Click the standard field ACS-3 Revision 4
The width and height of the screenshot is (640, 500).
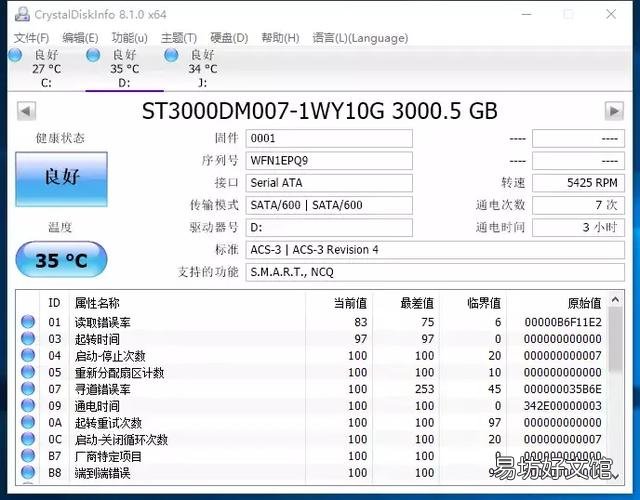tap(435, 250)
